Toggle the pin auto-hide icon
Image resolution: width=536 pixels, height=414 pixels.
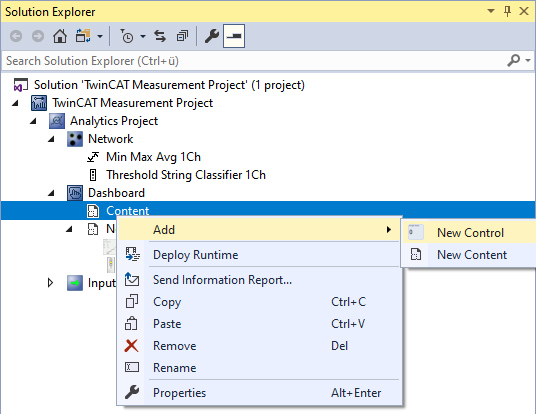tap(508, 11)
